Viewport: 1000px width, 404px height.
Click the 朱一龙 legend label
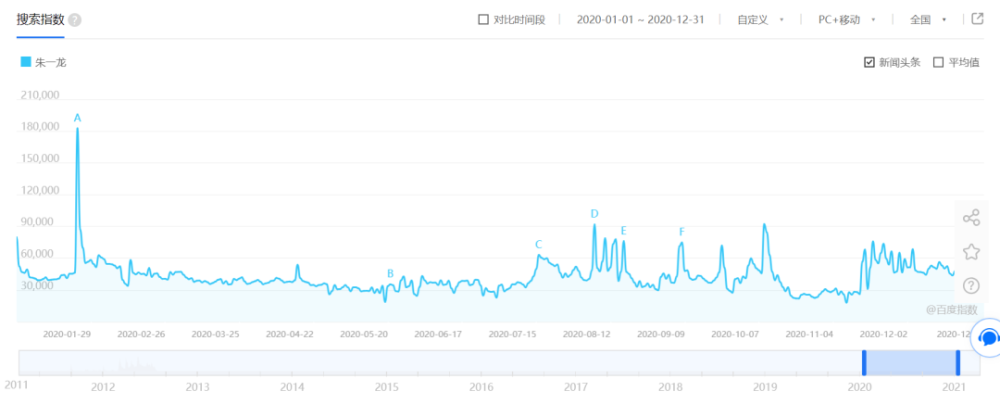(51, 62)
